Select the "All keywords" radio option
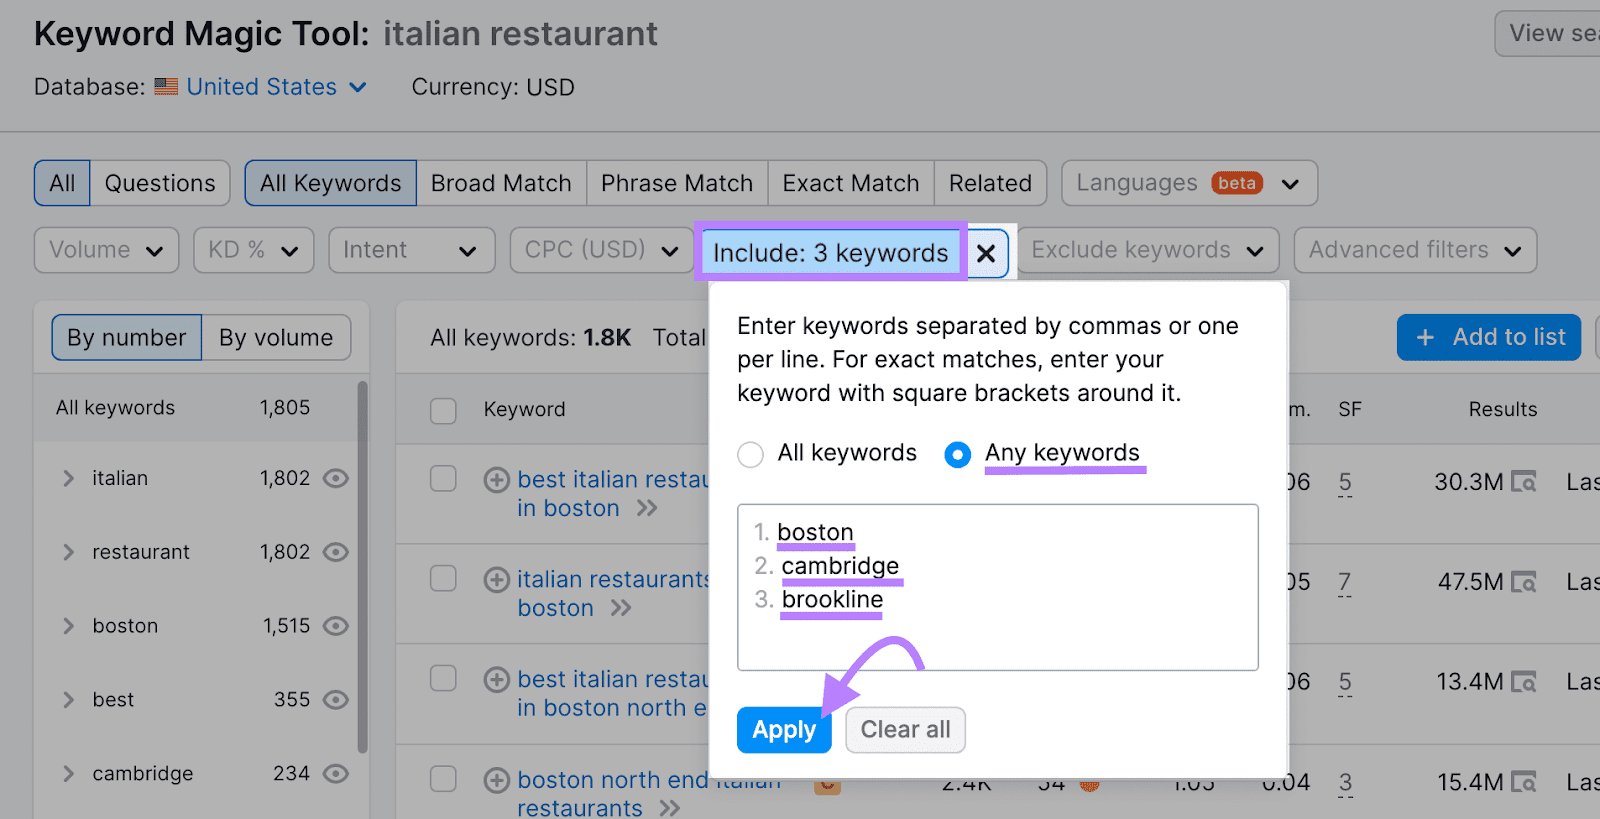 (x=750, y=454)
